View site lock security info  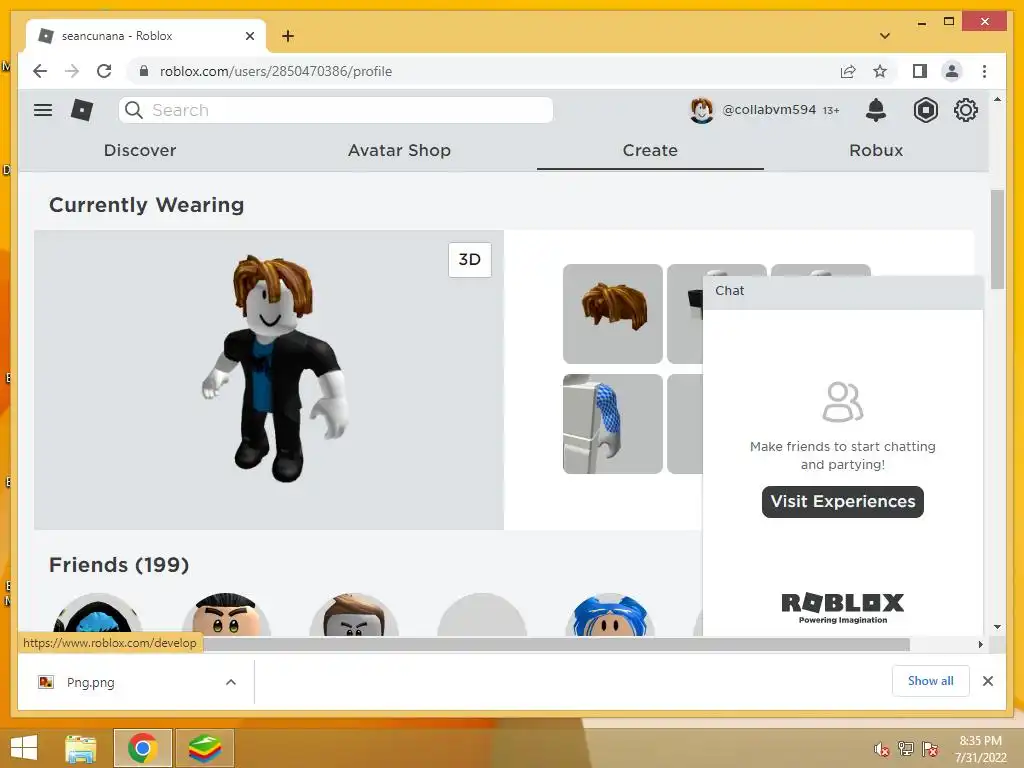(144, 71)
